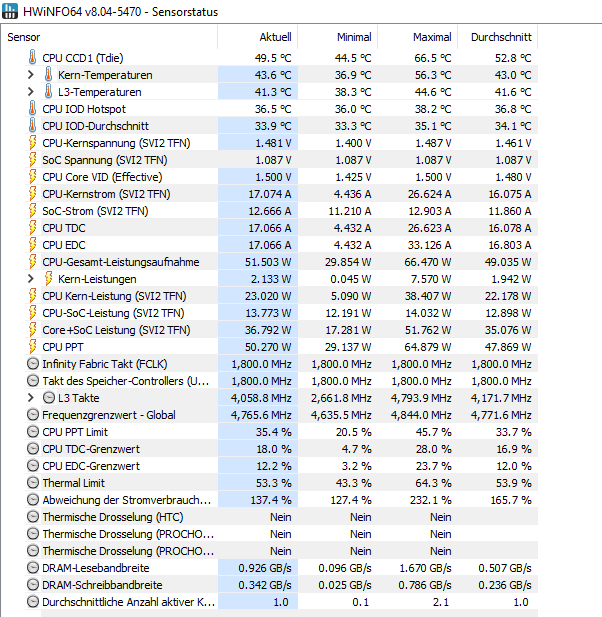Click the circle icon beside CPU PPT Limit
602x617 pixels.
pos(33,432)
